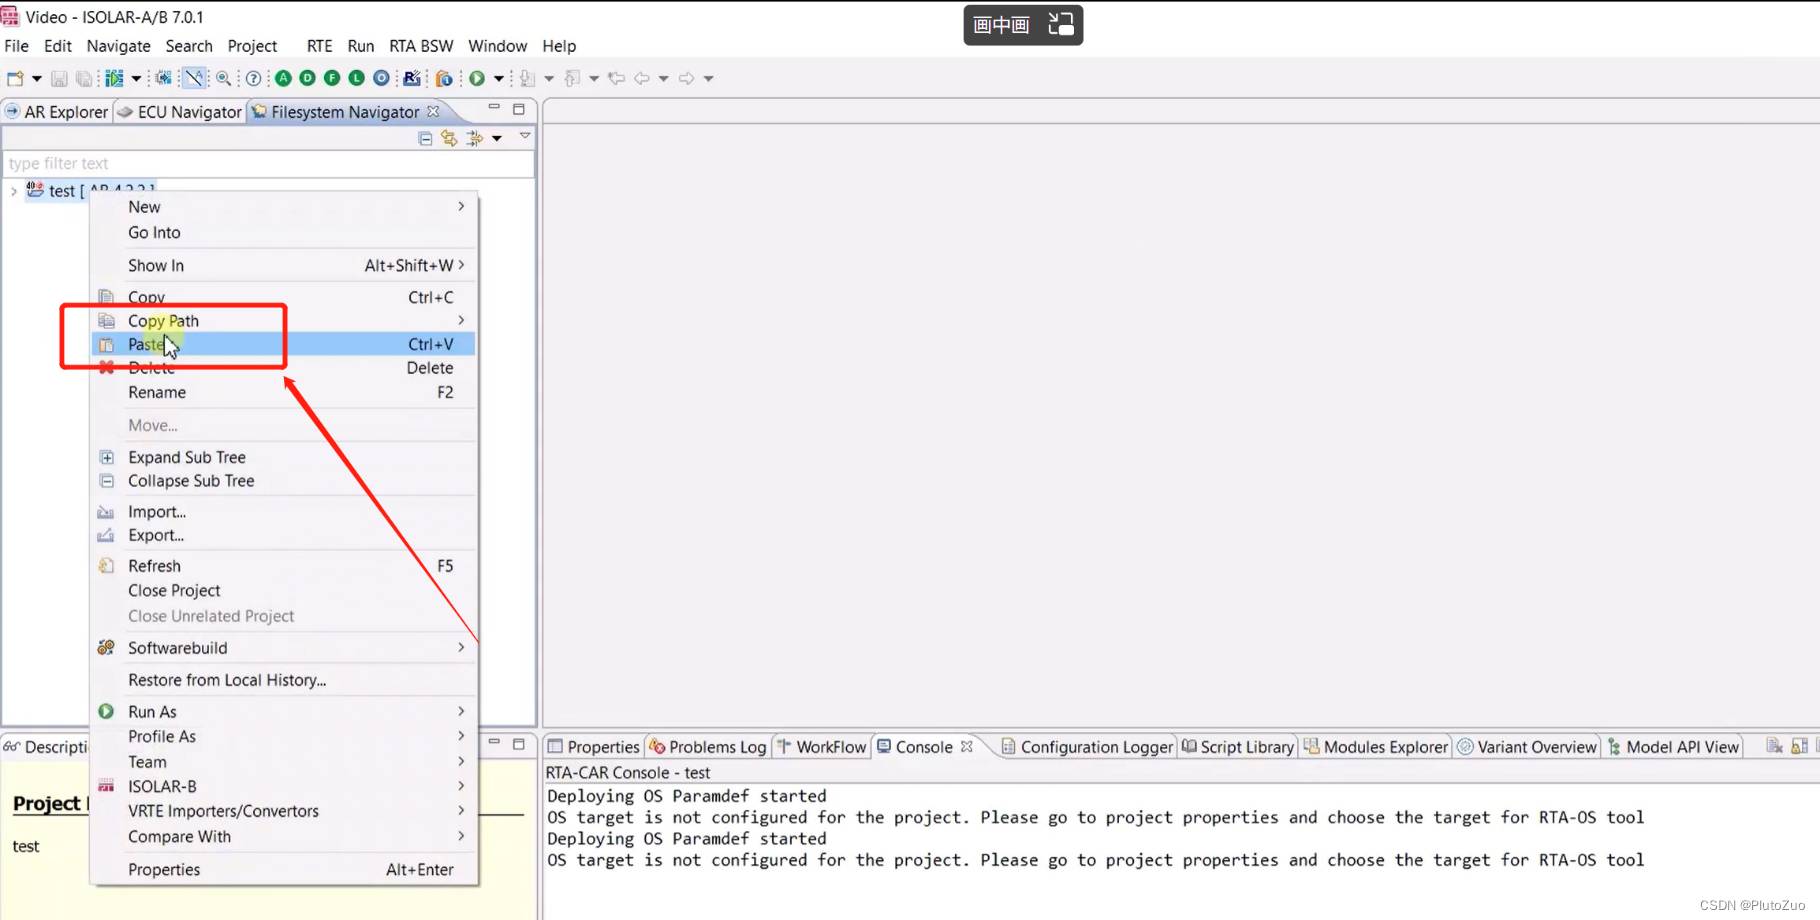
Task: Click the green circle D toolbar icon
Action: tap(308, 78)
